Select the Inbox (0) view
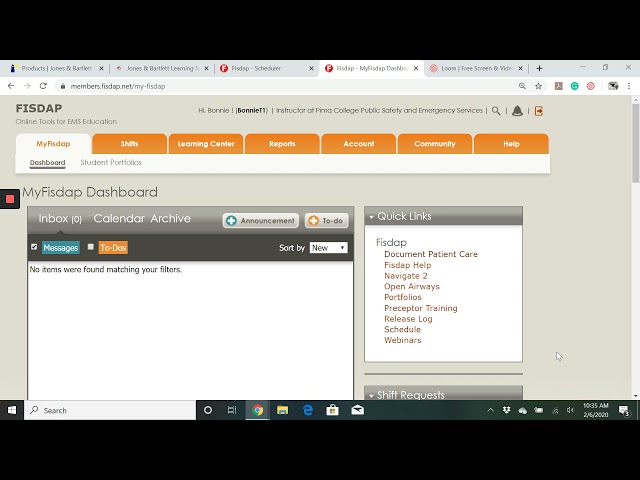The width and height of the screenshot is (640, 480). pos(60,219)
